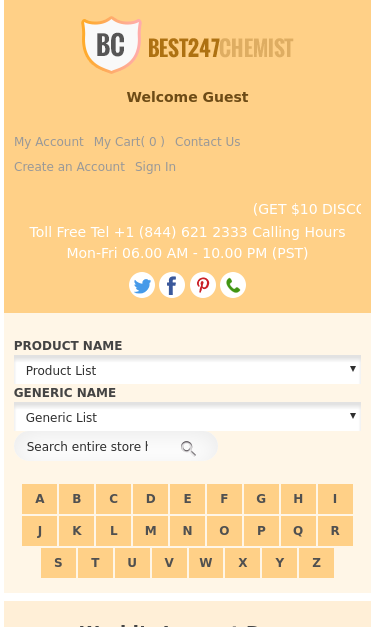The width and height of the screenshot is (375, 627).
Task: Expand the Product List dropdown
Action: pyautogui.click(x=188, y=370)
